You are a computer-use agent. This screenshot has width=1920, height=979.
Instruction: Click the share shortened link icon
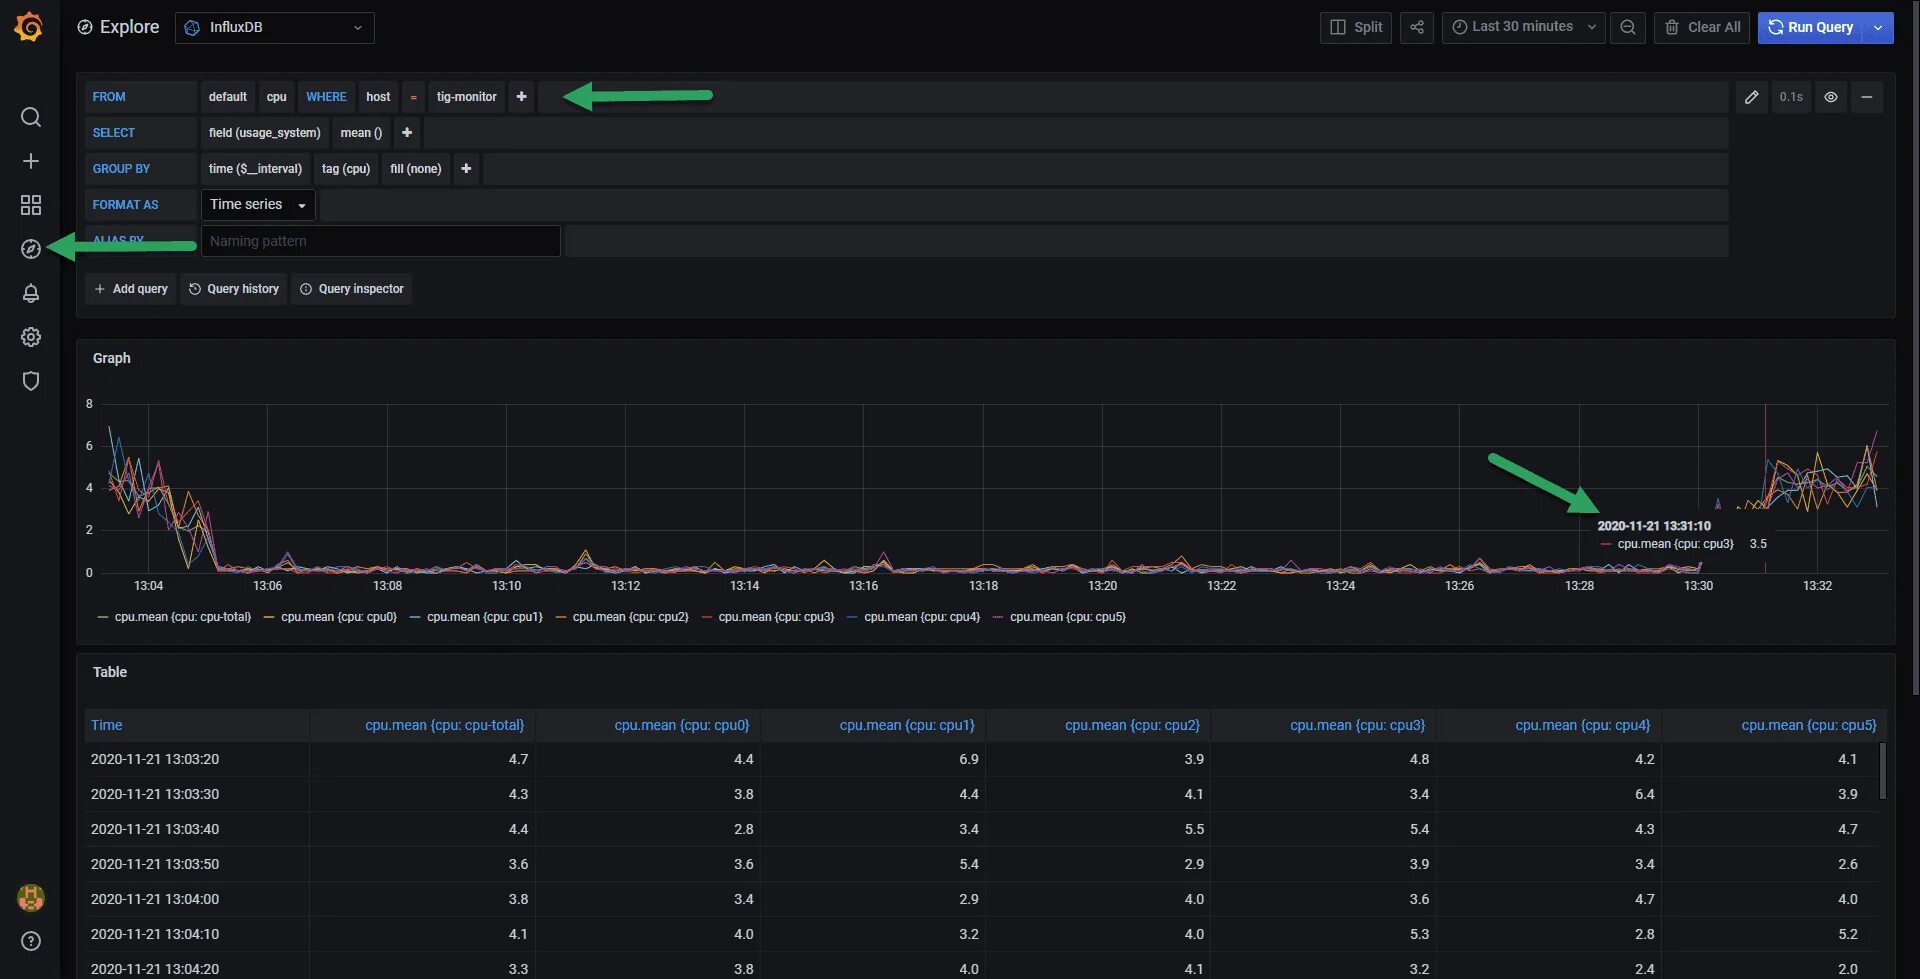[x=1417, y=27]
